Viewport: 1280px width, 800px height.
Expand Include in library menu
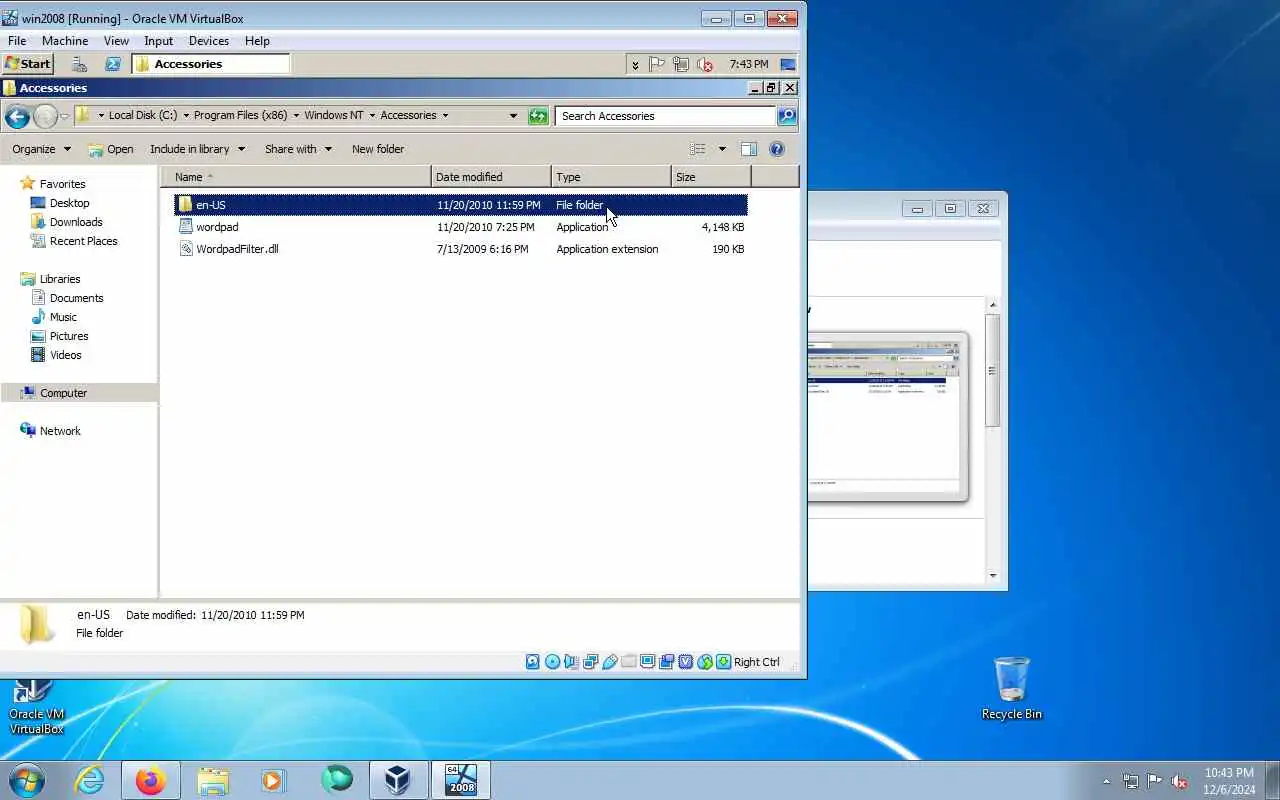[197, 149]
